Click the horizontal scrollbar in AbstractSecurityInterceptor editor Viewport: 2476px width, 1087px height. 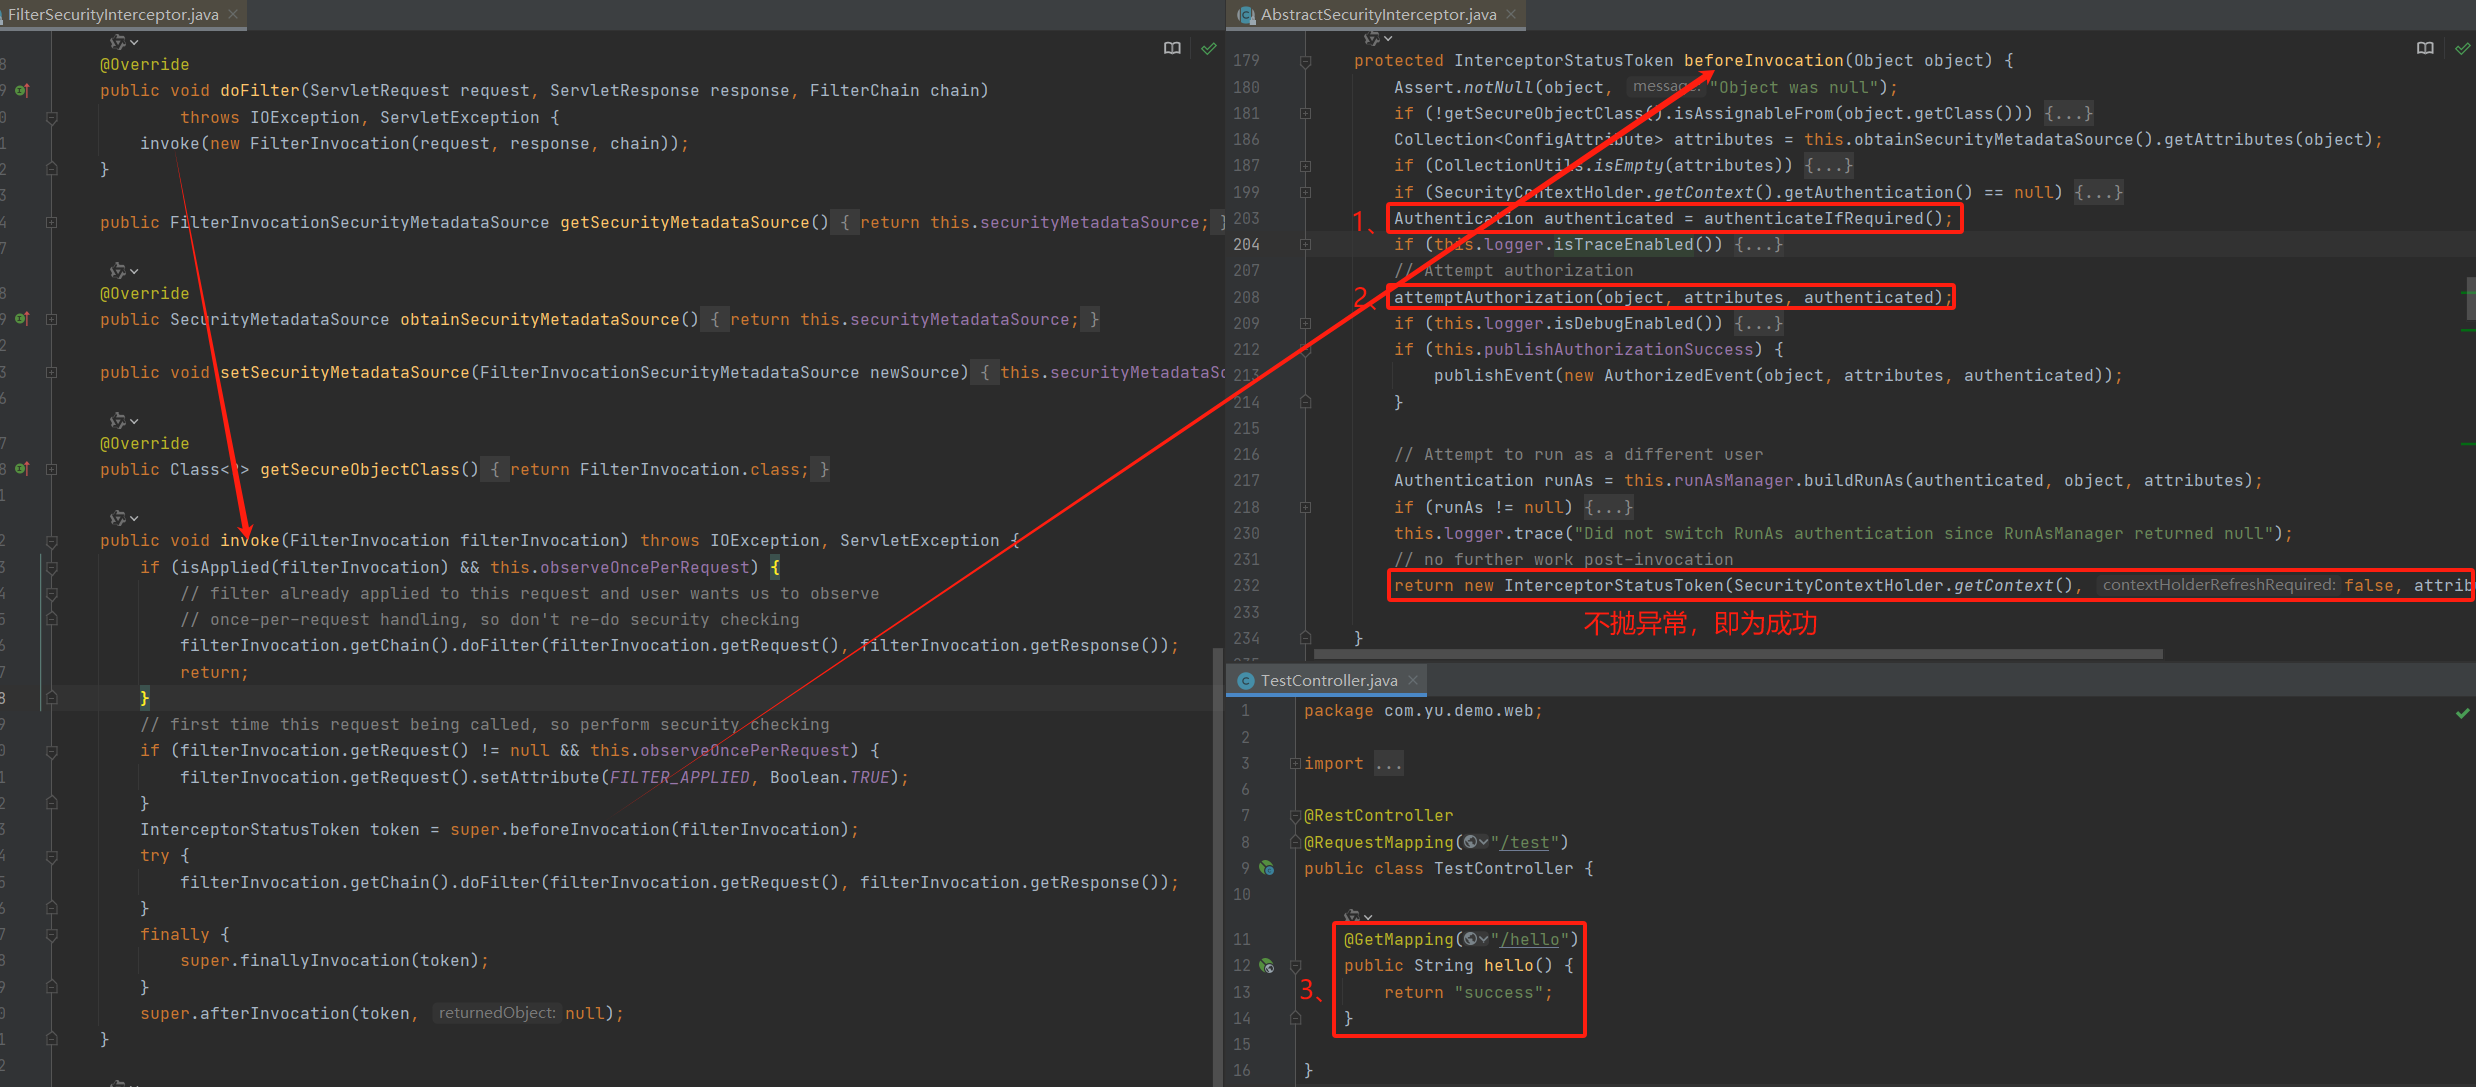(1737, 654)
